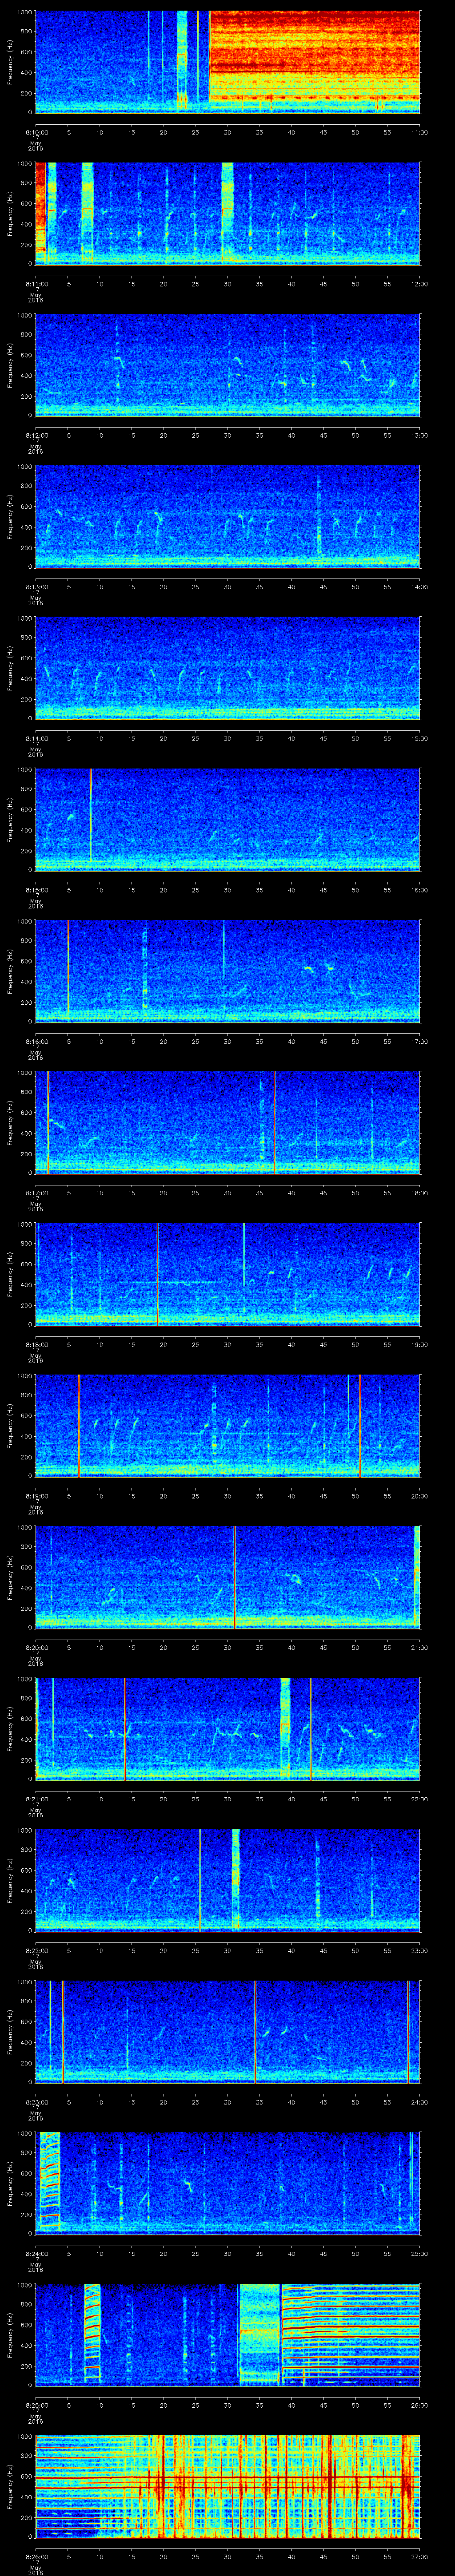The width and height of the screenshot is (455, 2576).
Task: Select the "8:20:00" start time label
Action: (x=37, y=1647)
